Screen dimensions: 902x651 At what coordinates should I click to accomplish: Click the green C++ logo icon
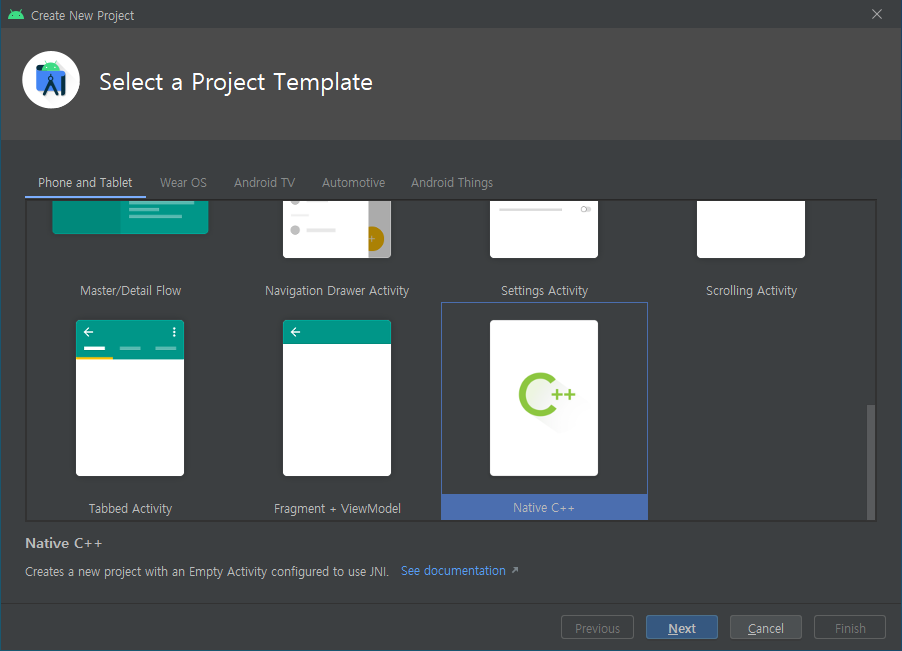pyautogui.click(x=546, y=395)
